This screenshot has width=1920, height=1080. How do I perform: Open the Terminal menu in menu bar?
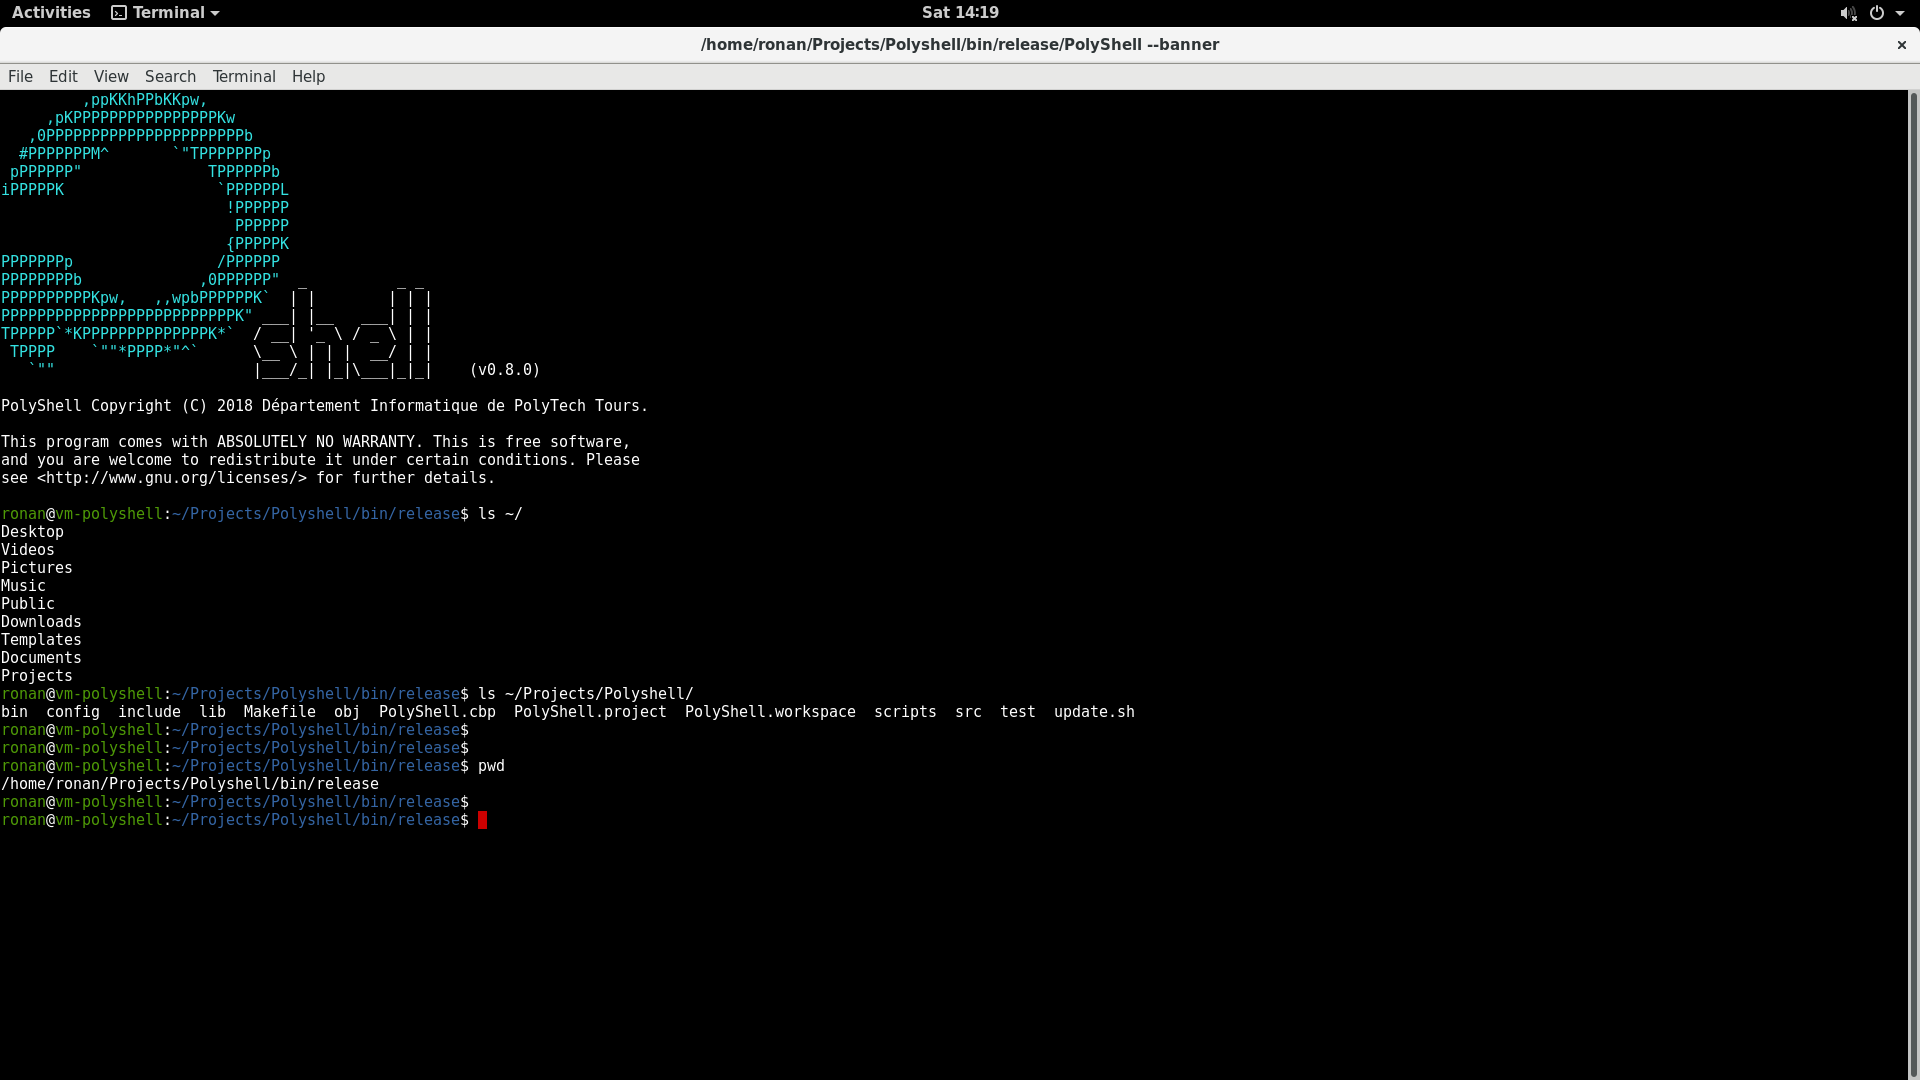pos(244,76)
